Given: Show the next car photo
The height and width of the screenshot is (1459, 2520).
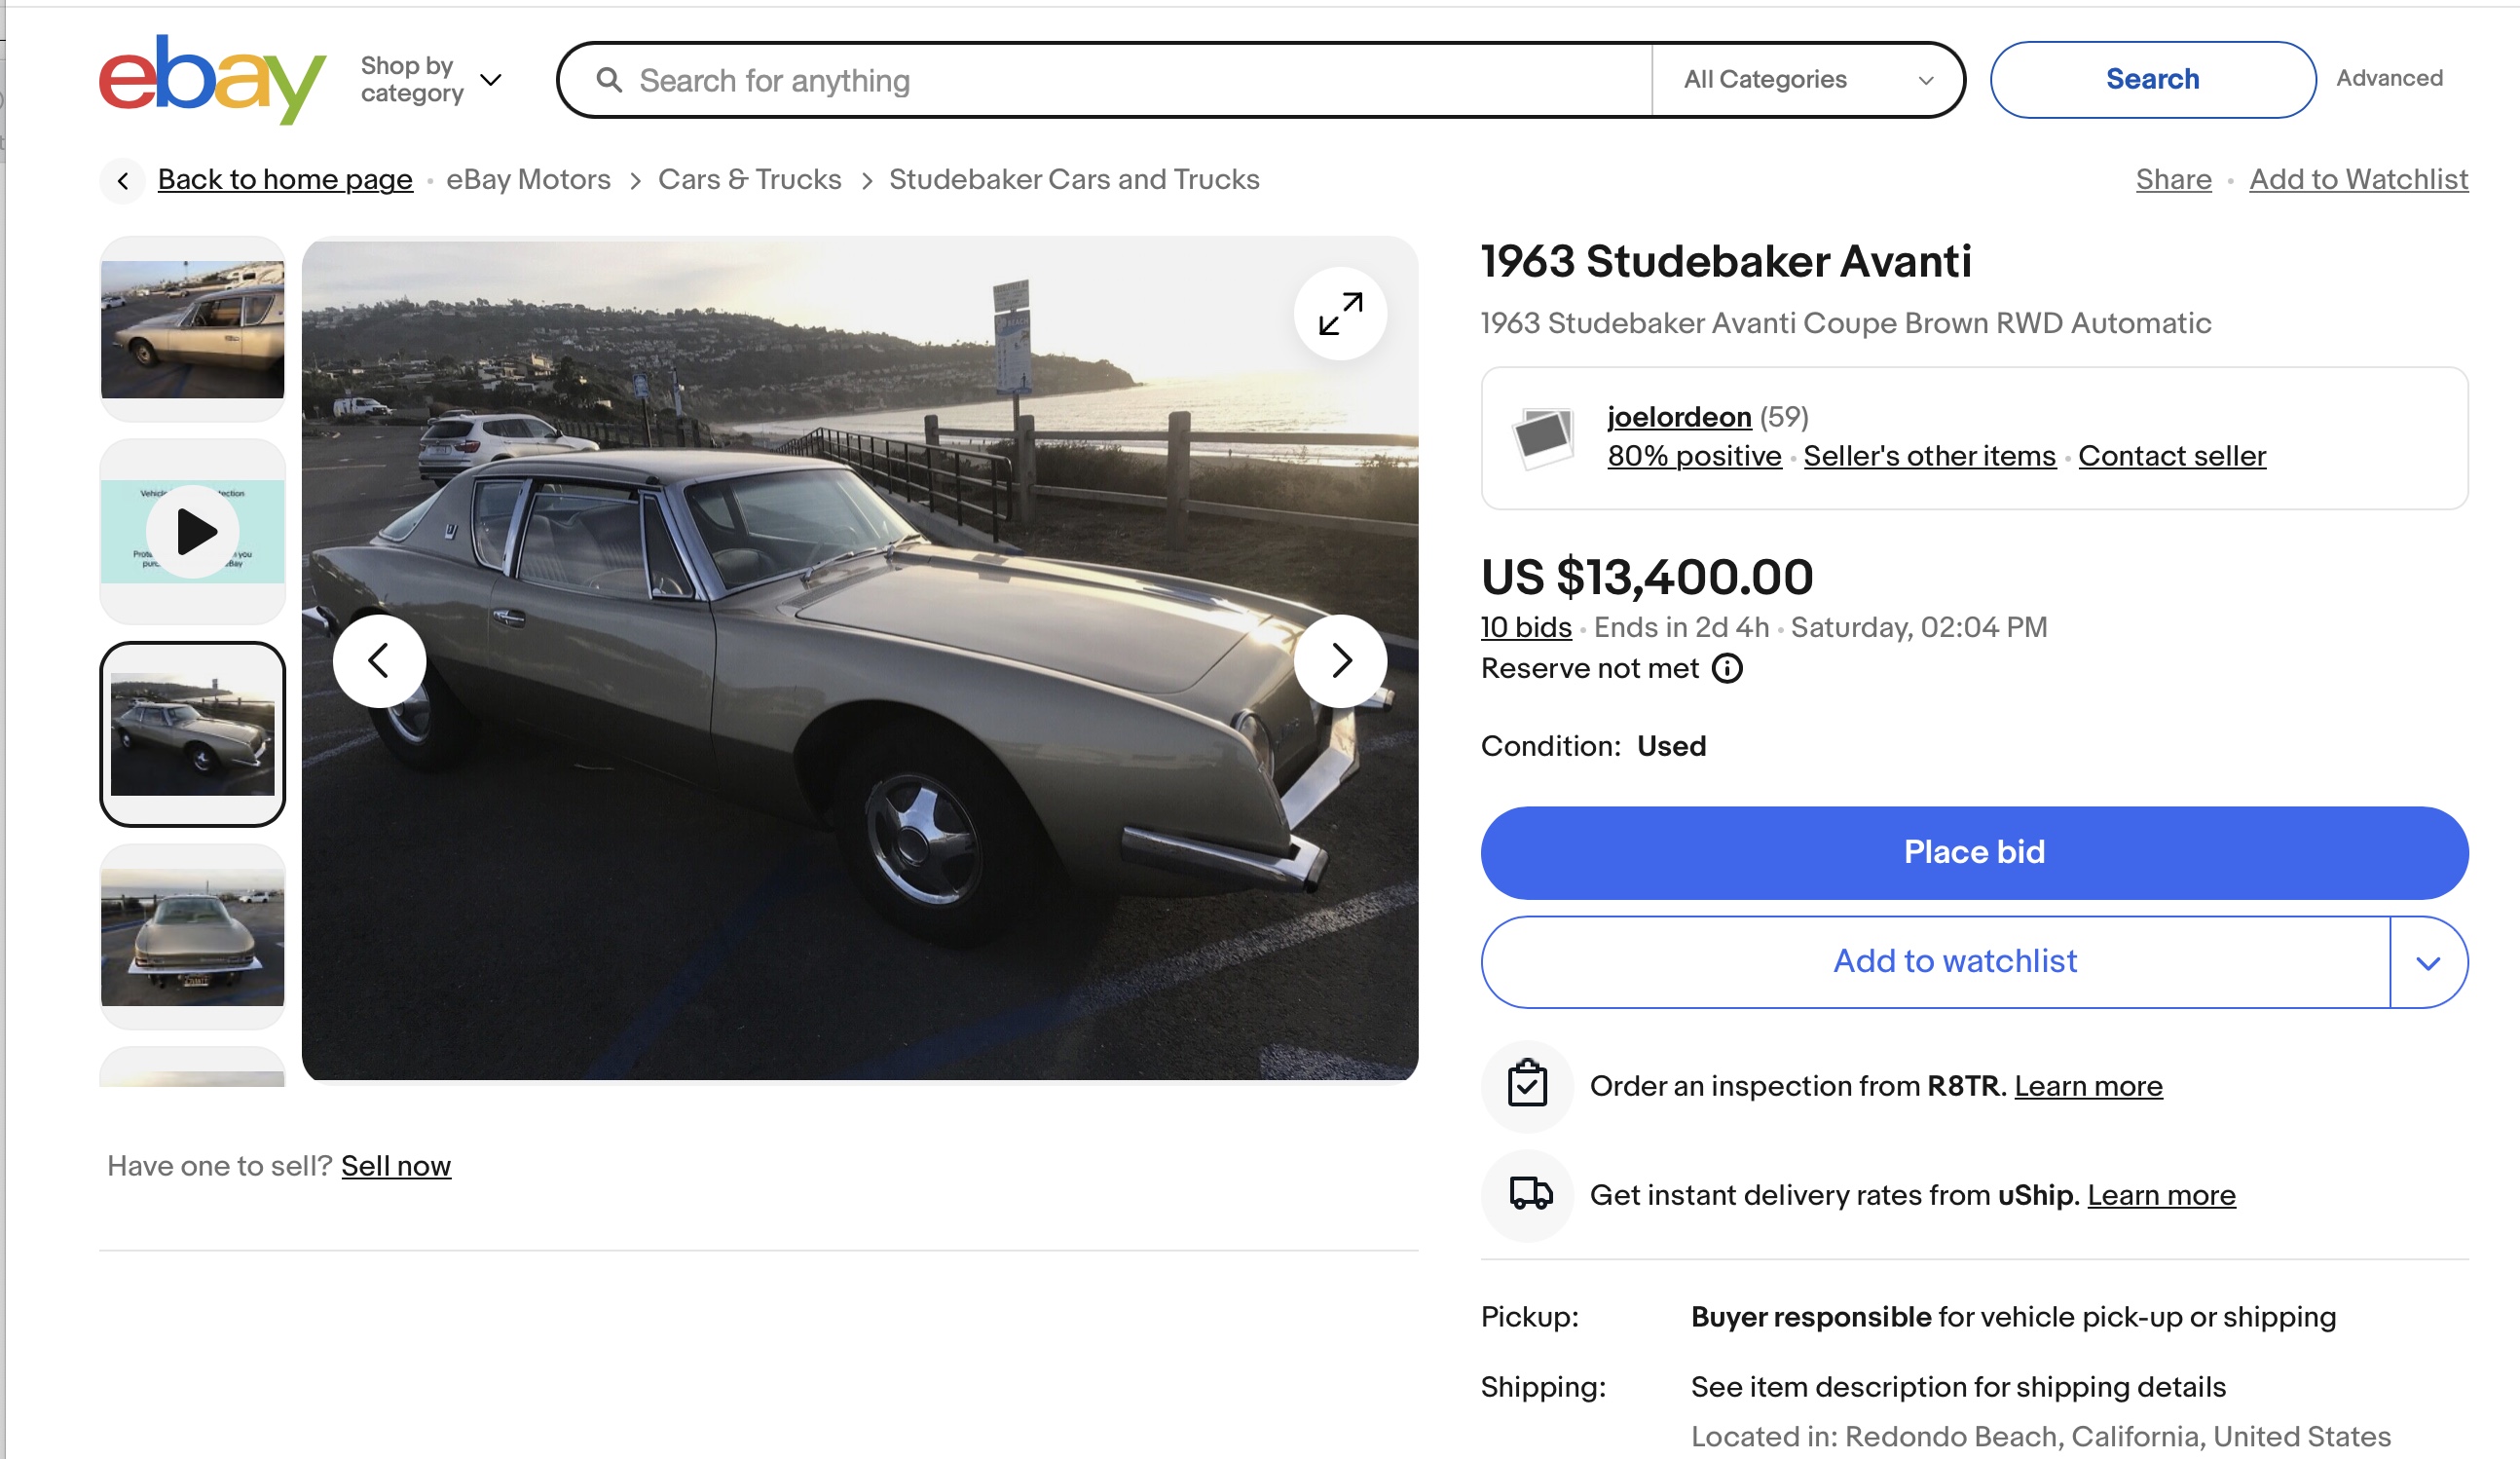Looking at the screenshot, I should point(1340,661).
